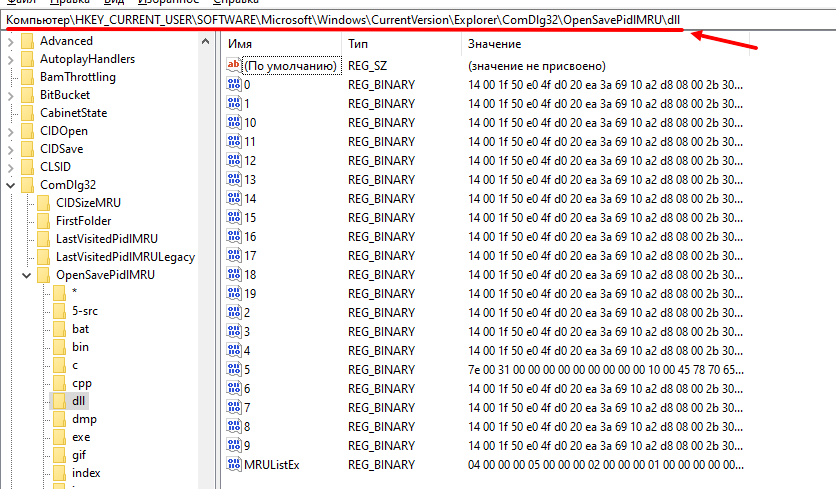
Task: Collapse the ComDlg32 key
Action: (11, 186)
